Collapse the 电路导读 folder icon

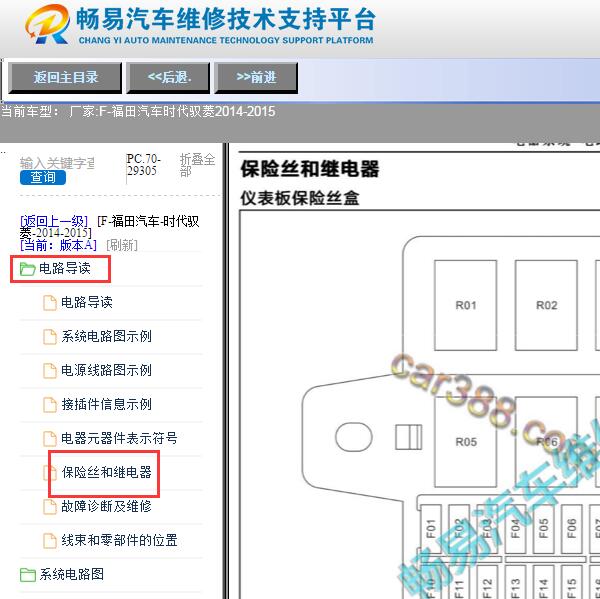point(27,269)
